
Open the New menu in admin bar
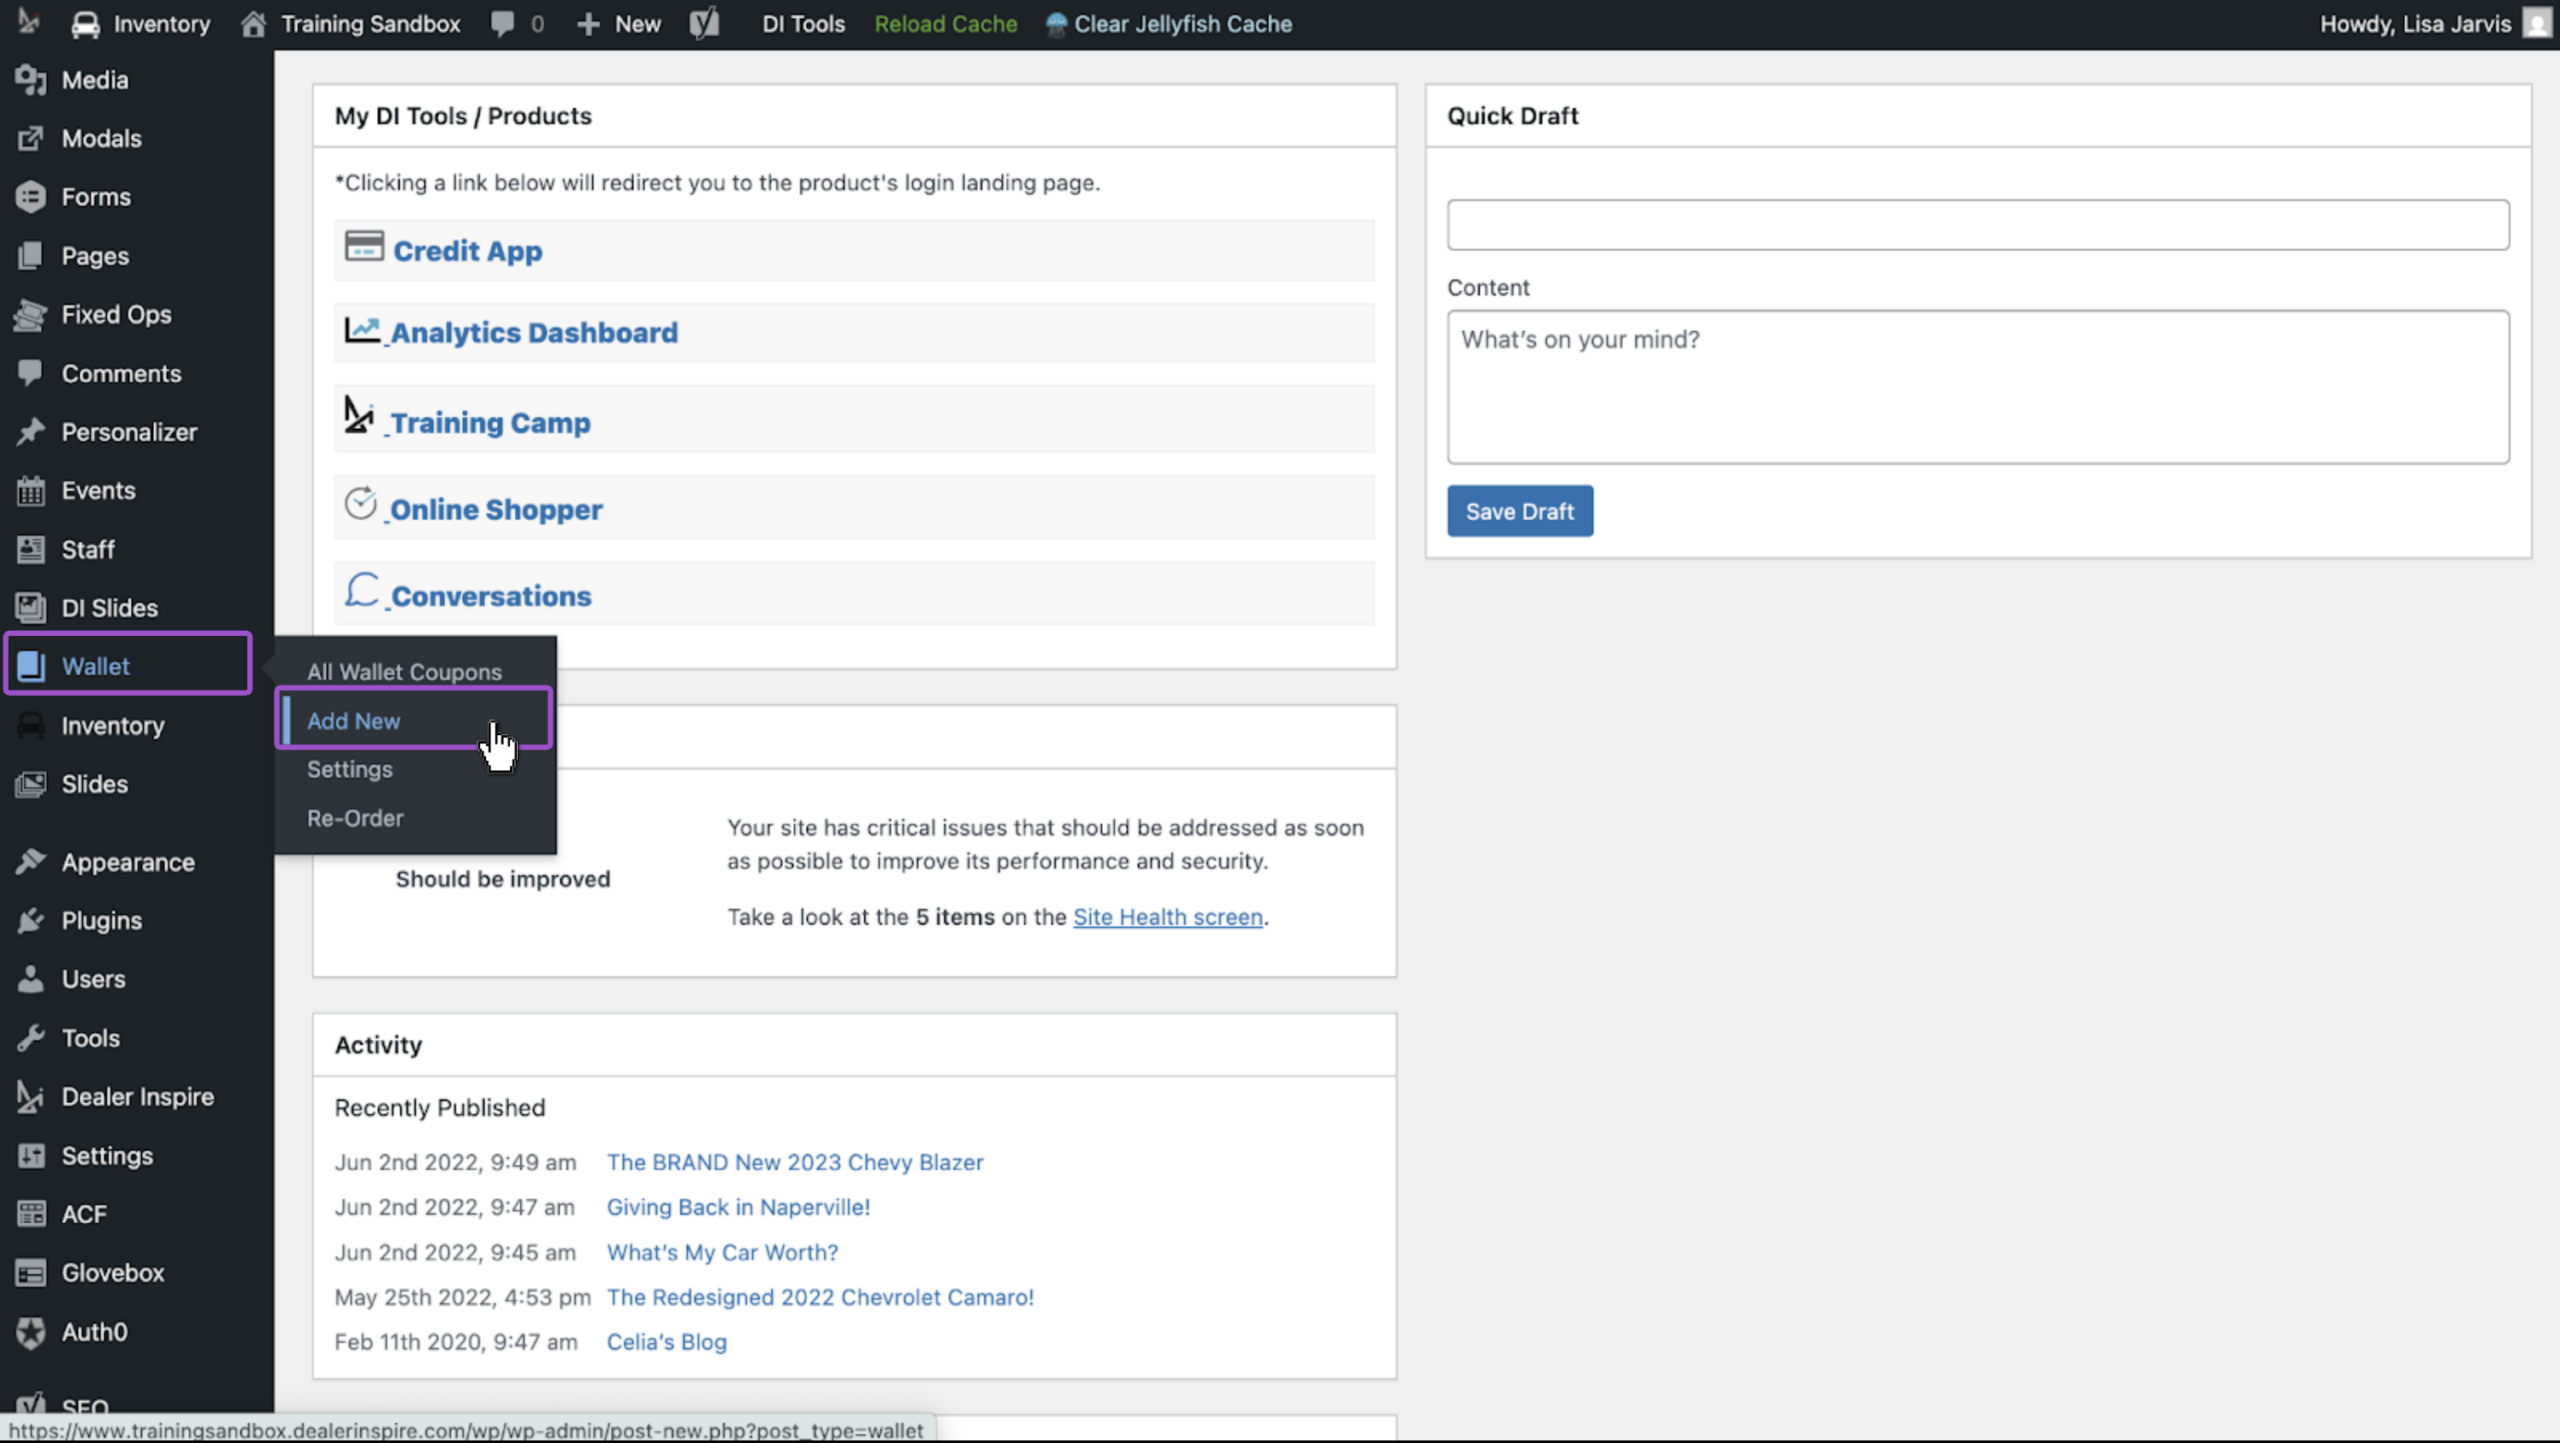[619, 24]
